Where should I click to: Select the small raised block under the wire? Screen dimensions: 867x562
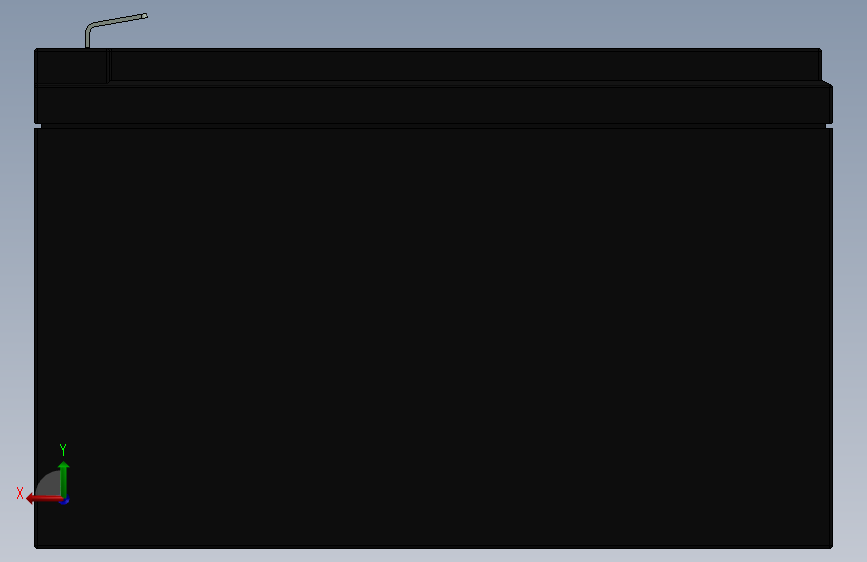71,66
